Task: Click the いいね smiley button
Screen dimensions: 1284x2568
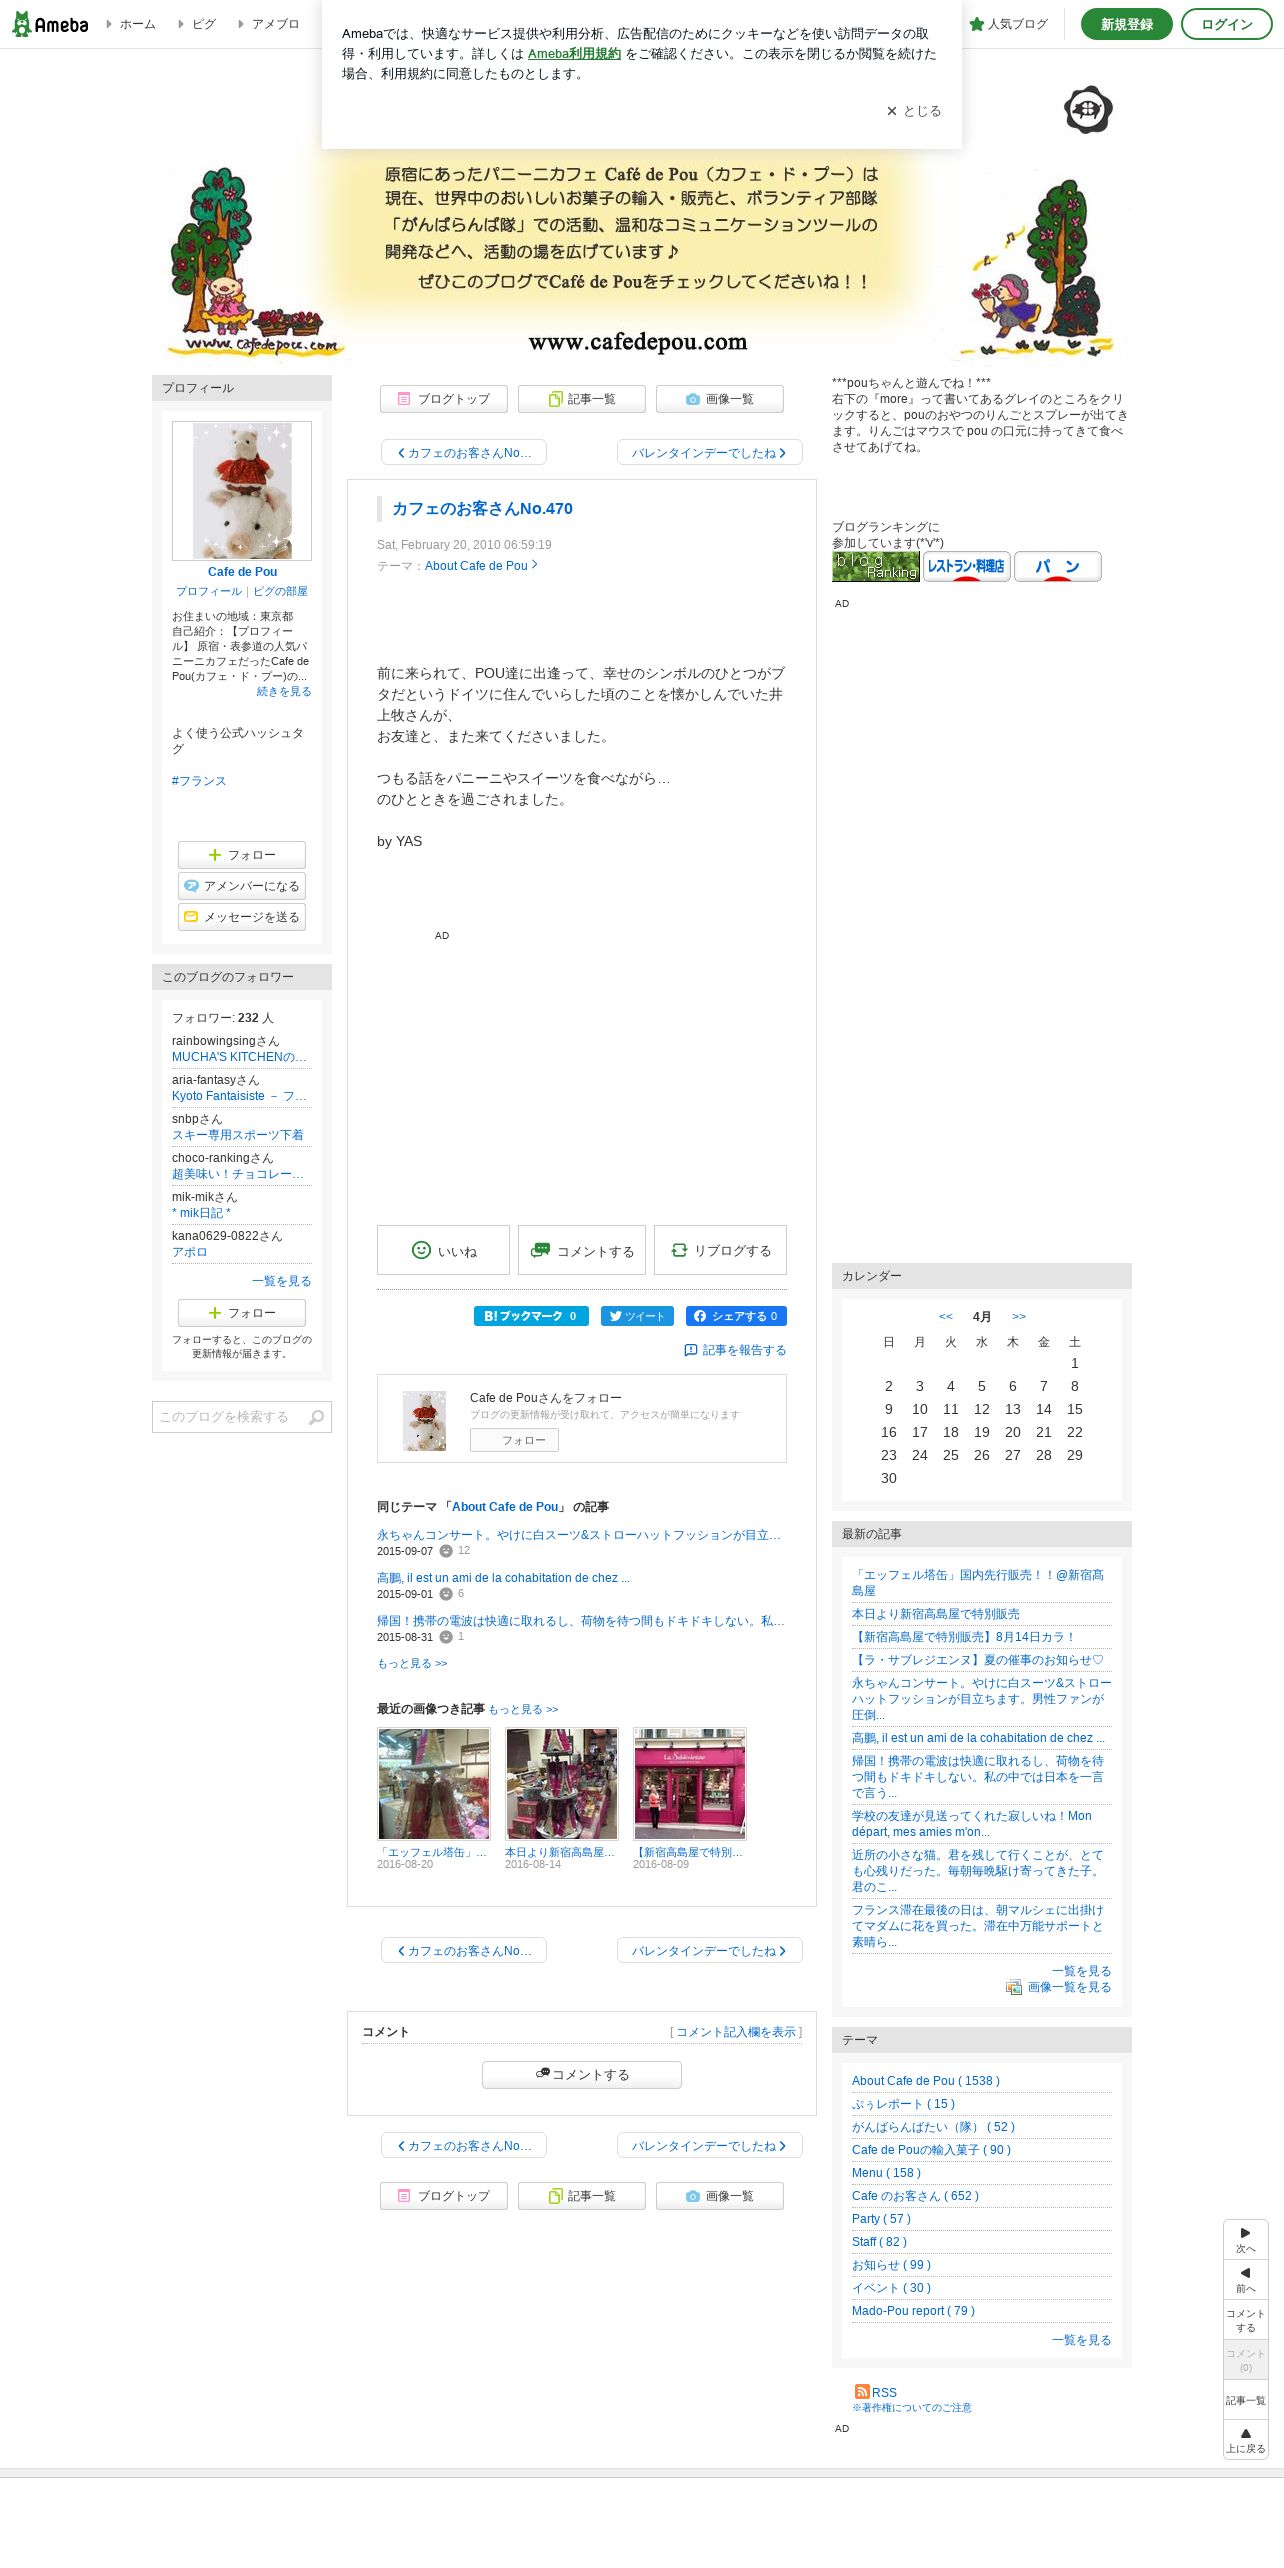Action: 443,1250
